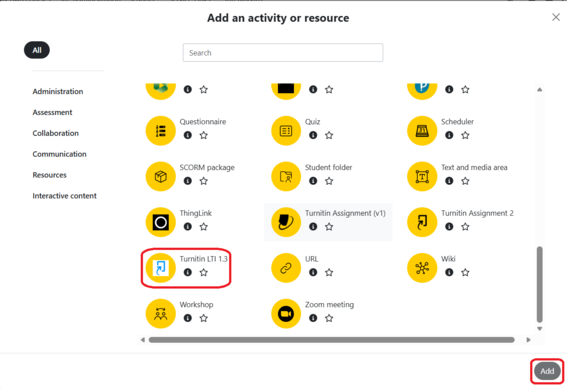The image size is (567, 388).
Task: Star the Scheduler activity
Action: 465,135
